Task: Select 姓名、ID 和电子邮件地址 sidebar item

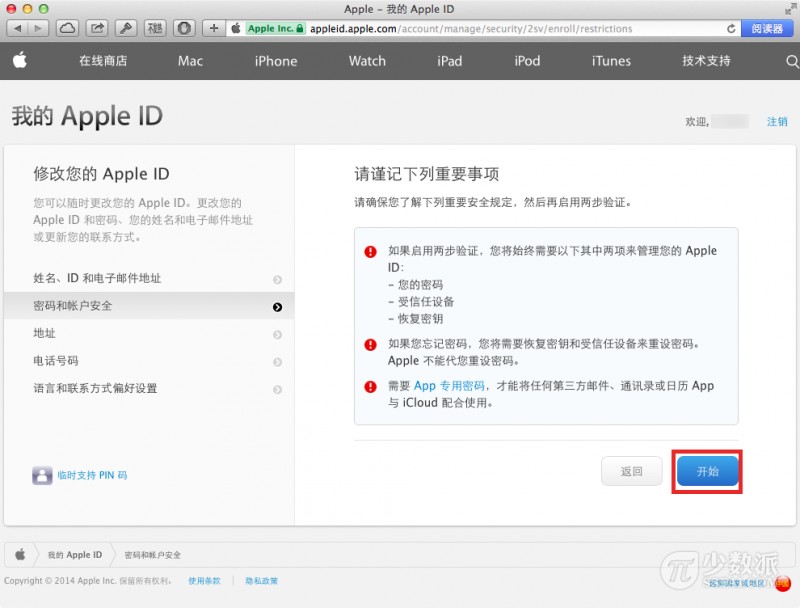Action: [149, 278]
